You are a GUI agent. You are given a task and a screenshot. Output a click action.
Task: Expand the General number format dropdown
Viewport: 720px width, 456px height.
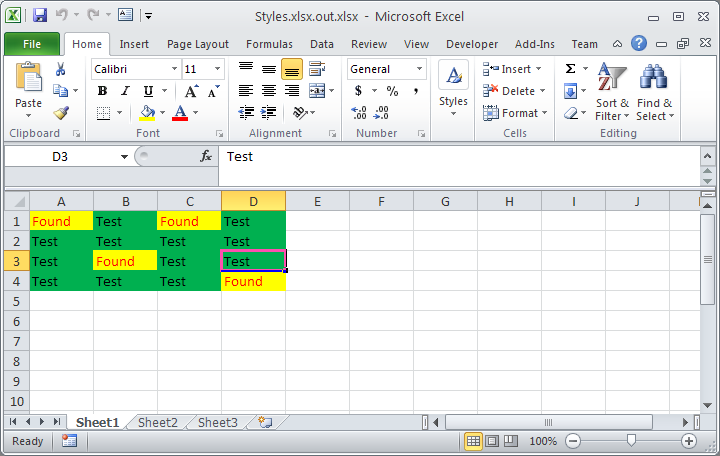pyautogui.click(x=418, y=69)
